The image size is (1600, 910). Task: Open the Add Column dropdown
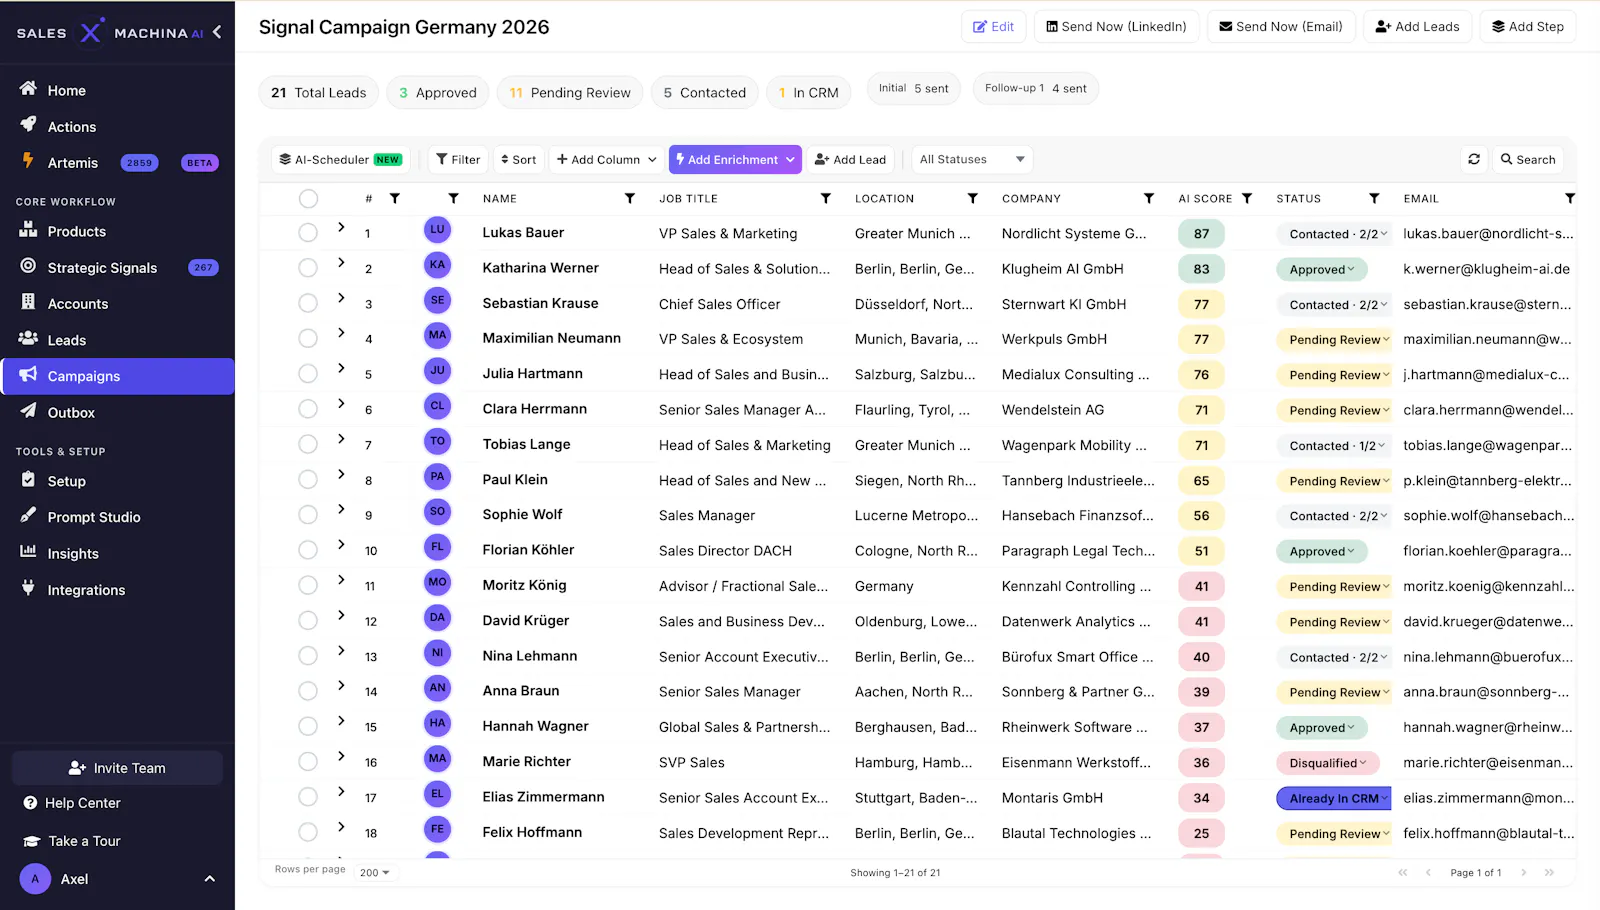[607, 159]
